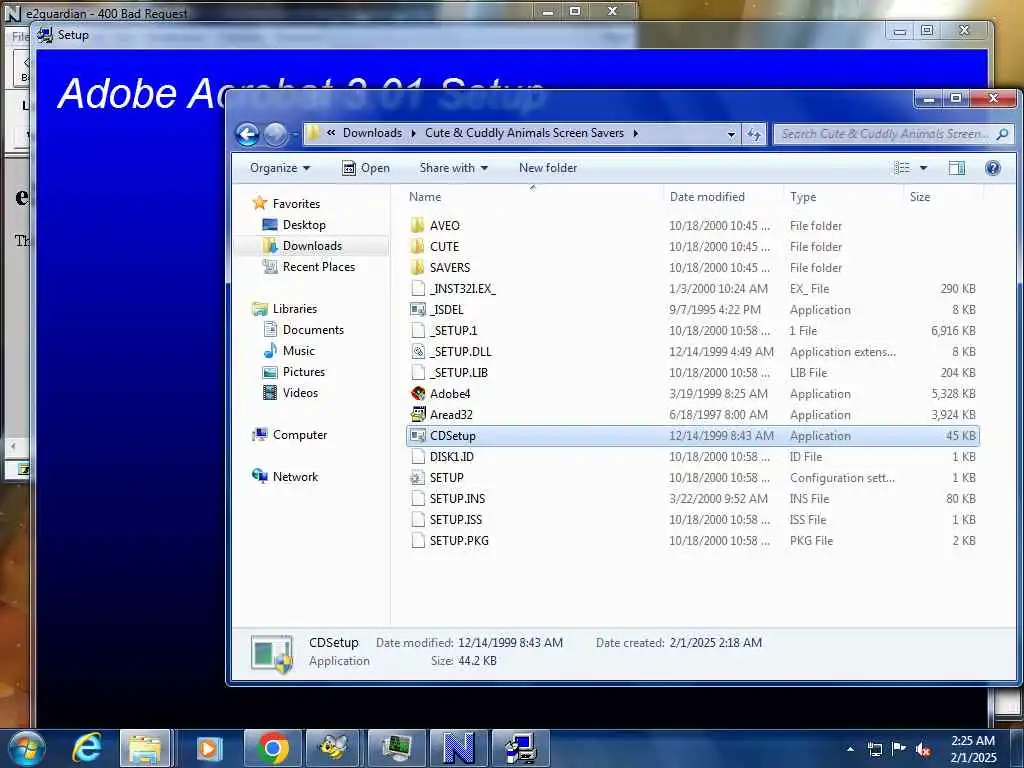
Task: Select the _ISDEL application
Action: (x=447, y=310)
